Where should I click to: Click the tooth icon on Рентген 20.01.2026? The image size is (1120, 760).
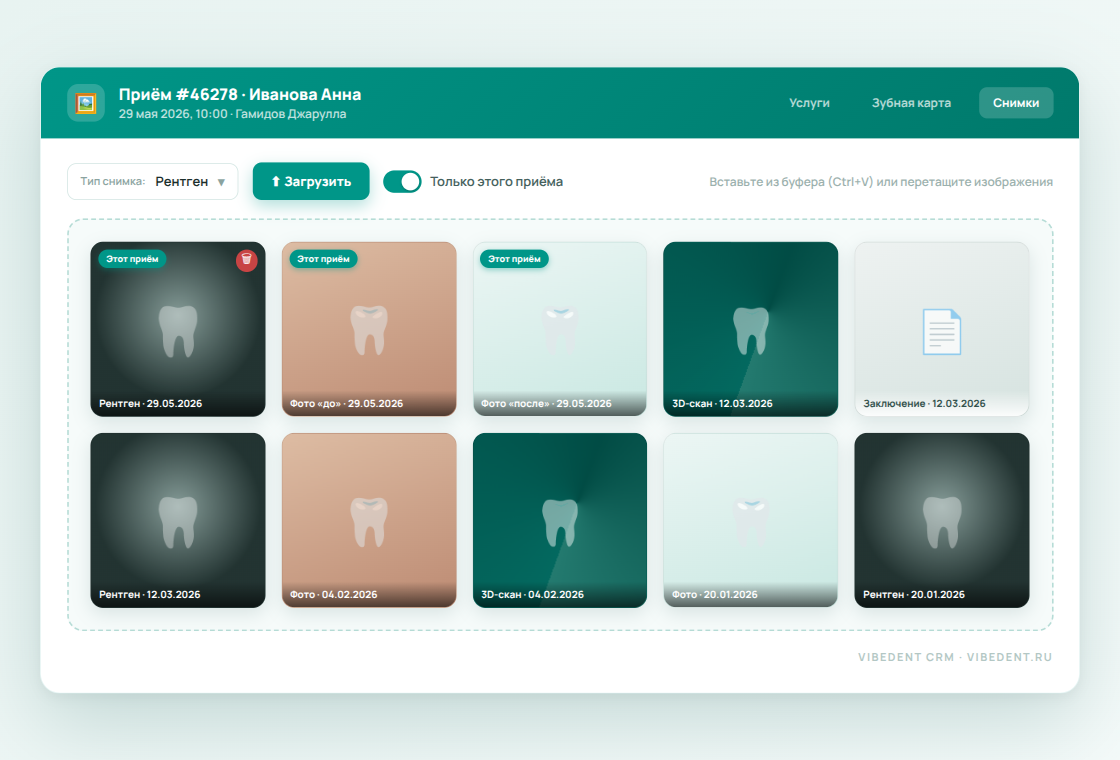(942, 522)
